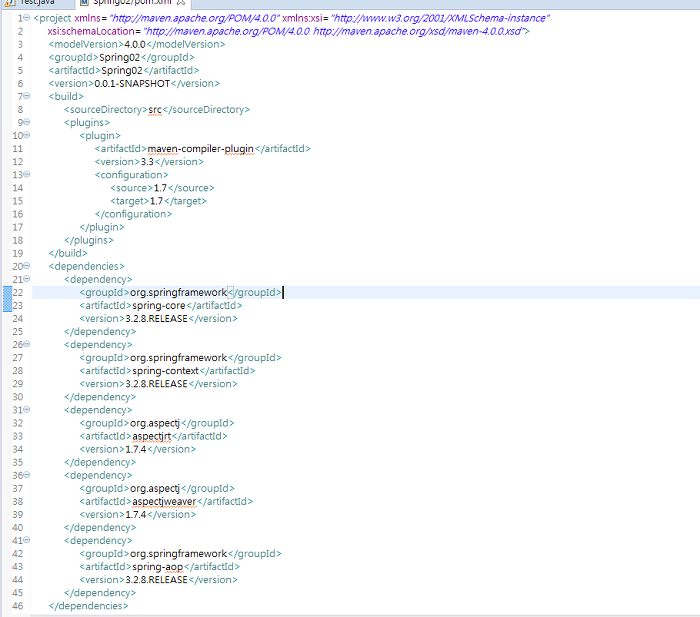Viewport: 700px width, 617px height.
Task: Click version 1.7.4 on line 39
Action: 136,515
